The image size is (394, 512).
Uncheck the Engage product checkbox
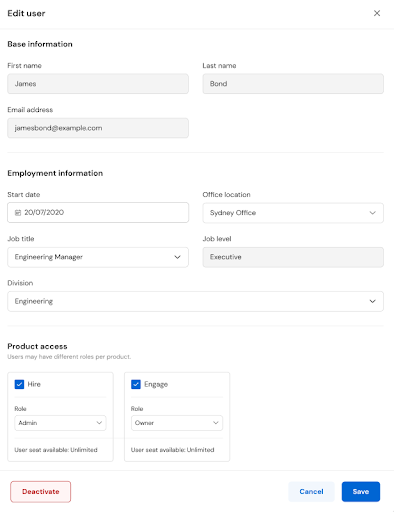pyautogui.click(x=136, y=384)
